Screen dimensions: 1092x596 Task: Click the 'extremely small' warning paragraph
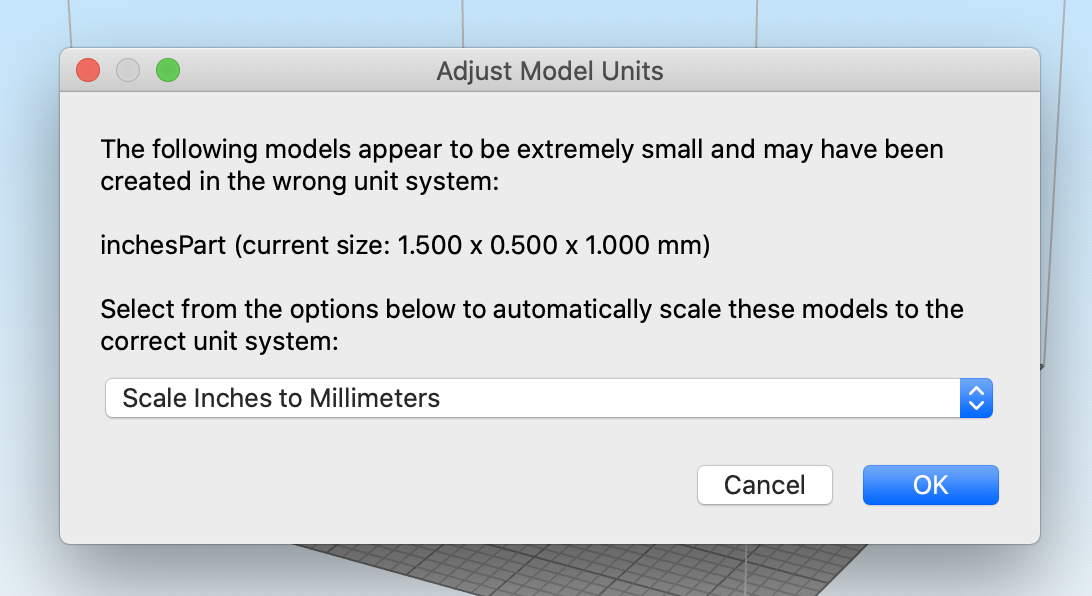522,165
